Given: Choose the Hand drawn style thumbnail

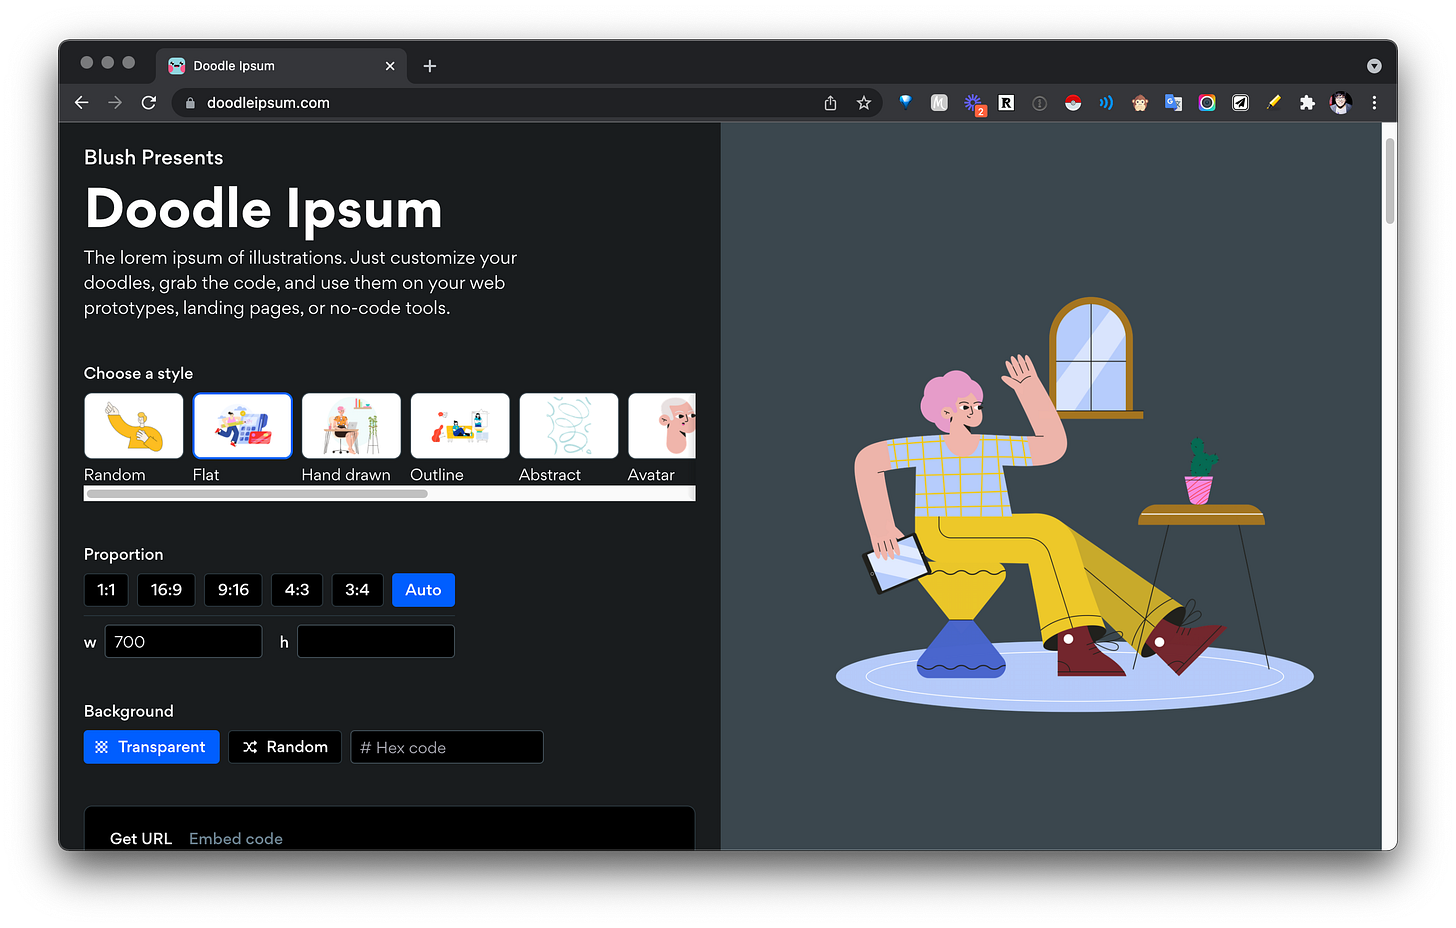Looking at the screenshot, I should tap(351, 426).
